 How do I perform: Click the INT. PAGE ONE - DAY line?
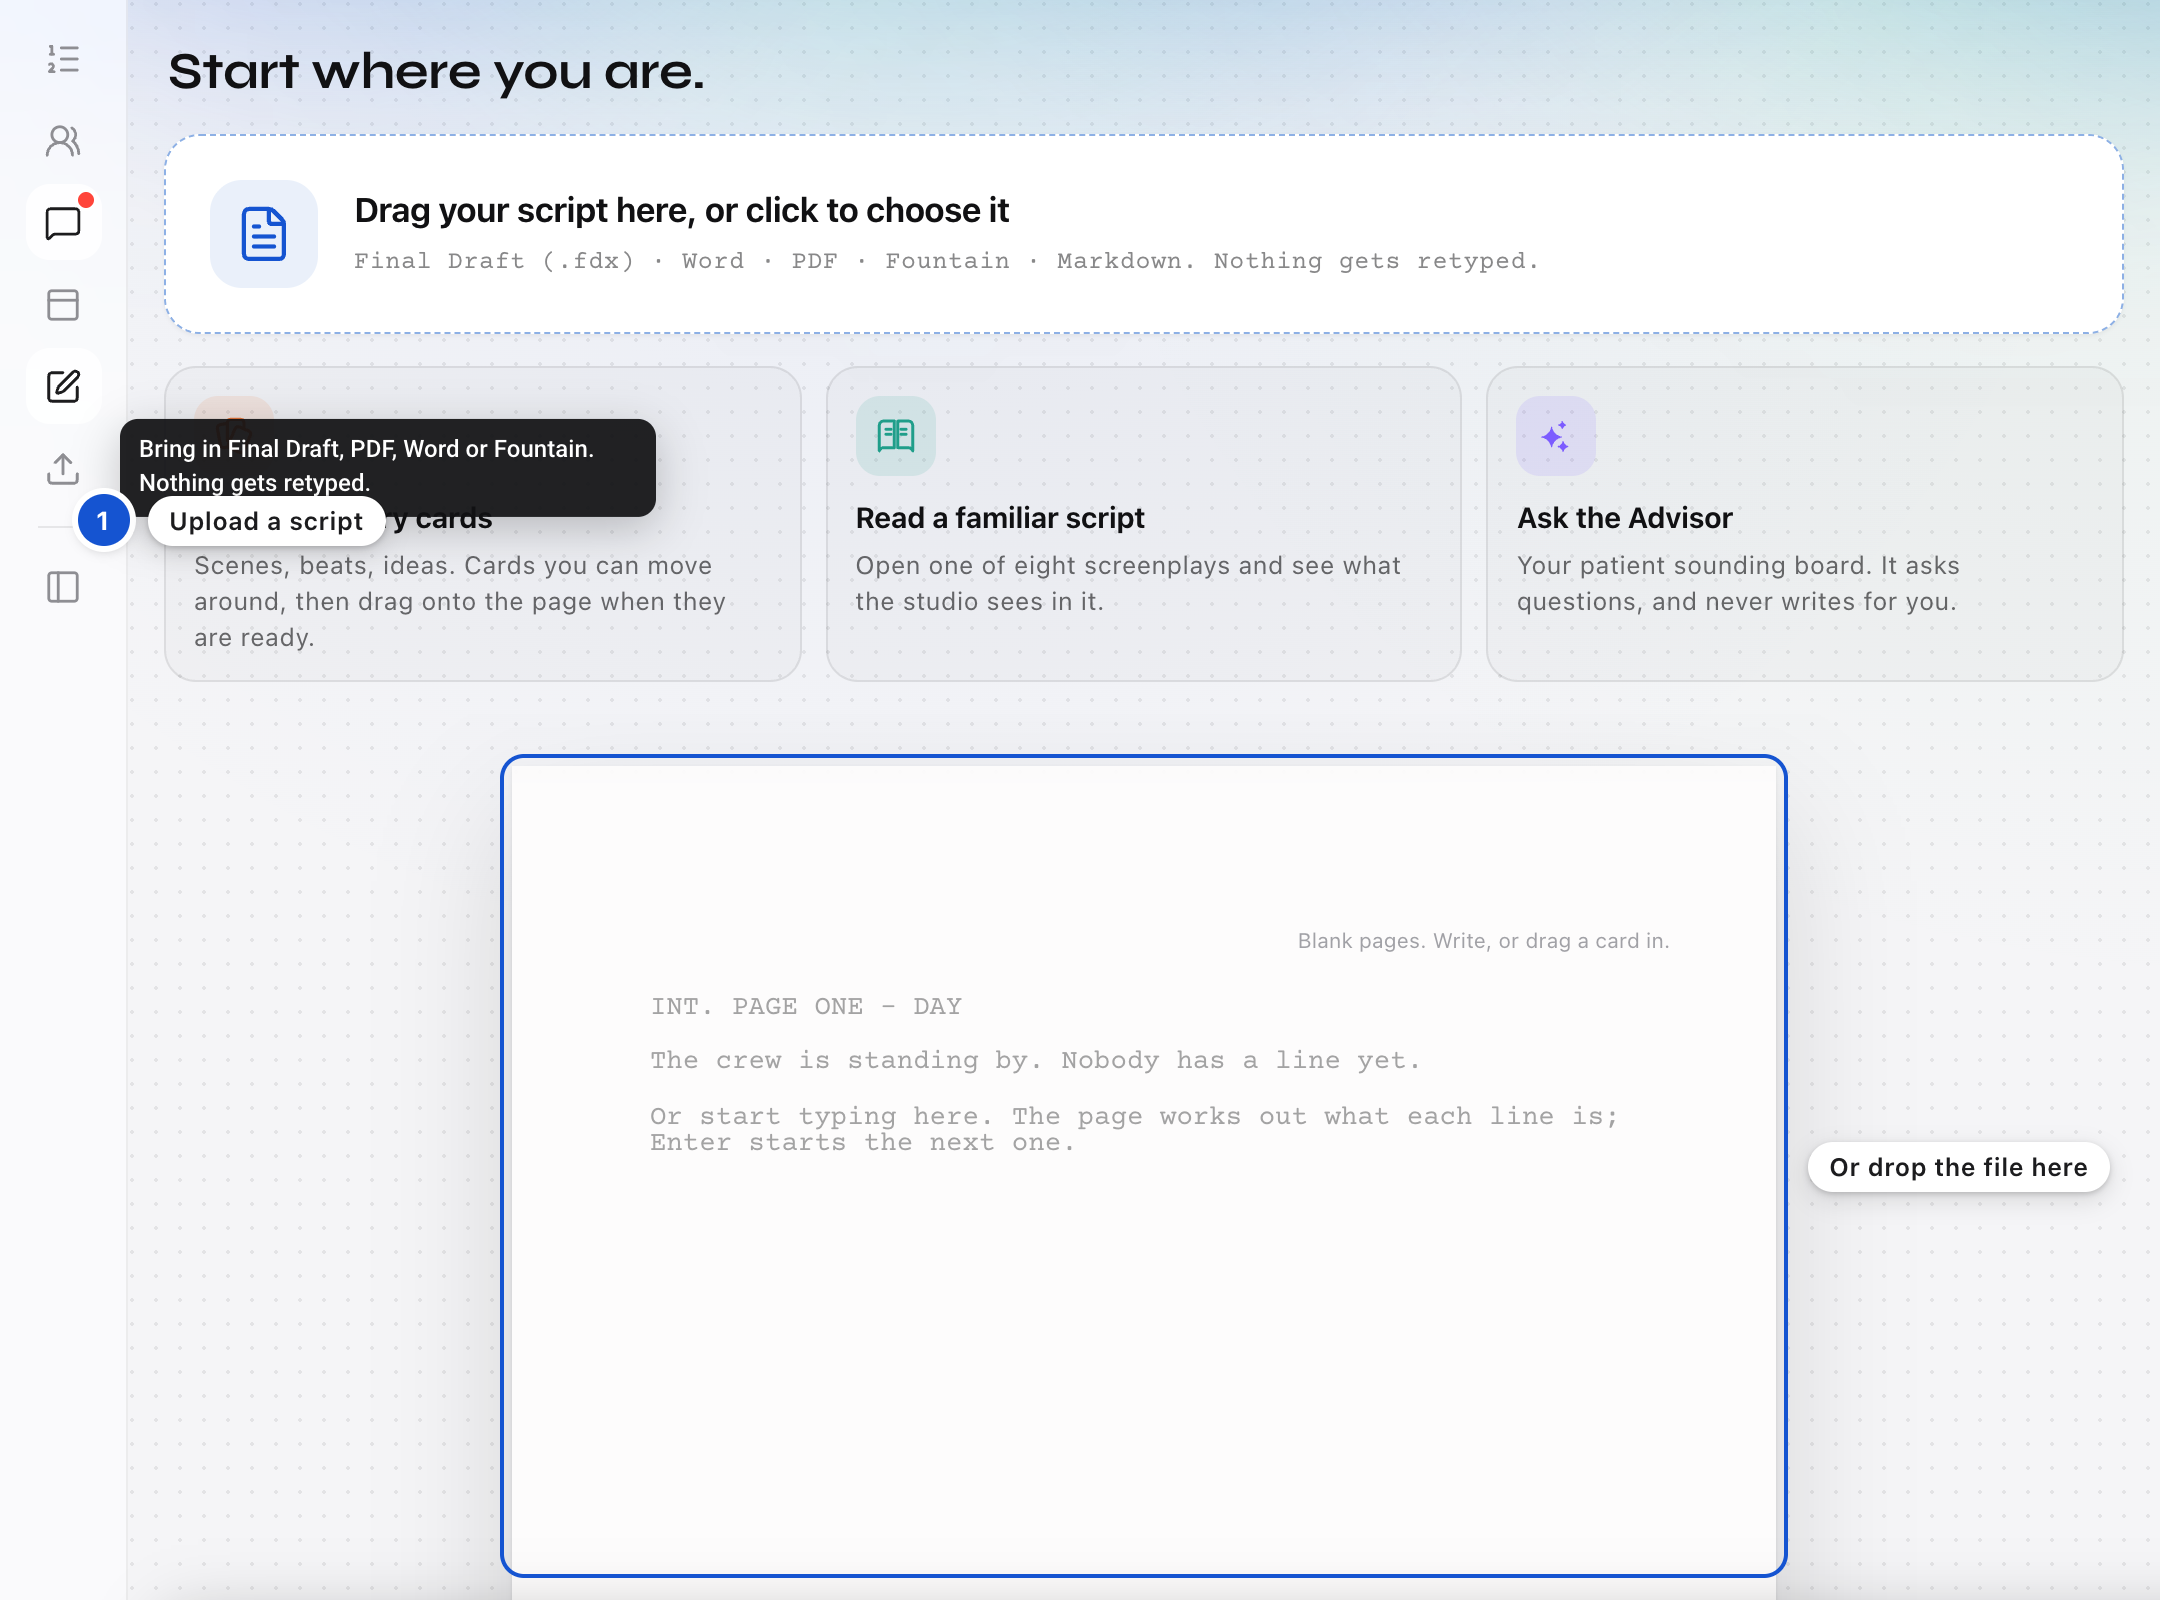(x=806, y=1006)
